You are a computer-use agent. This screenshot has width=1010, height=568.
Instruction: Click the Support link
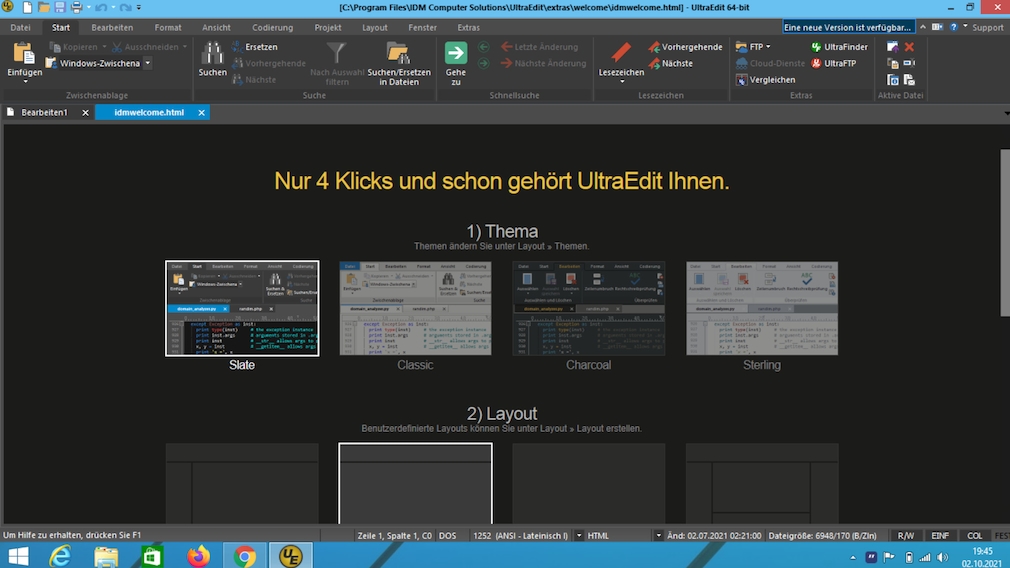coord(987,28)
